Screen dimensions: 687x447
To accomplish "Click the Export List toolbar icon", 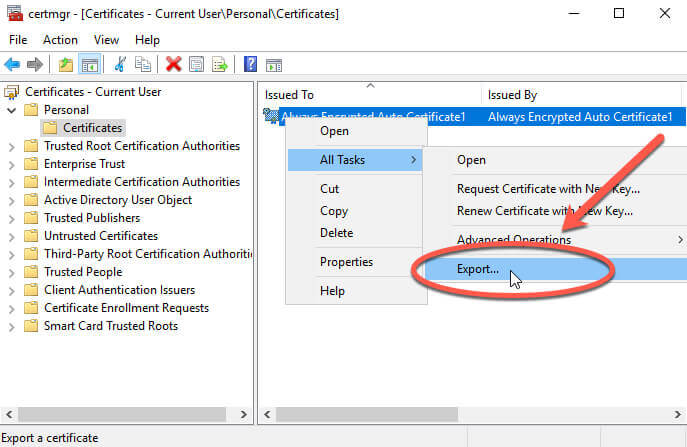I will [x=220, y=65].
